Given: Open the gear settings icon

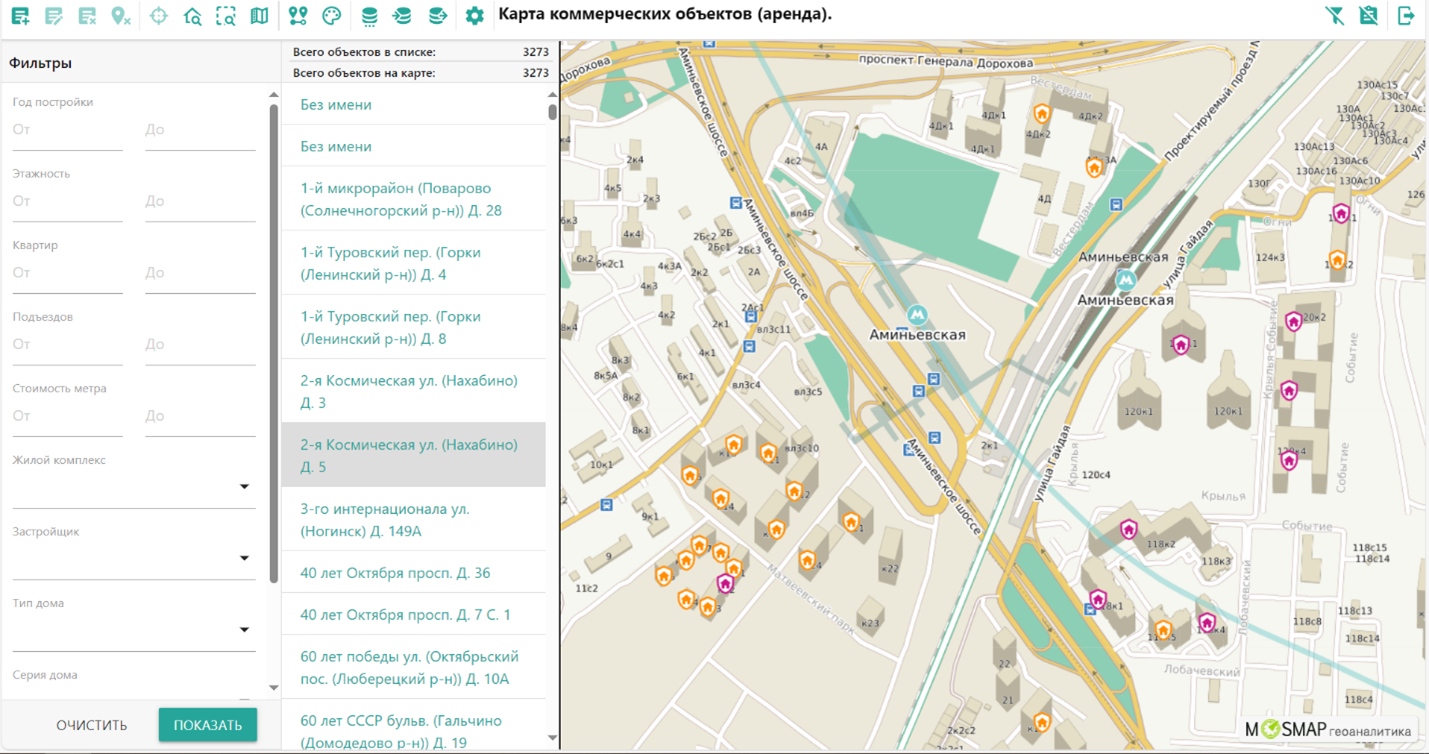Looking at the screenshot, I should pos(474,16).
